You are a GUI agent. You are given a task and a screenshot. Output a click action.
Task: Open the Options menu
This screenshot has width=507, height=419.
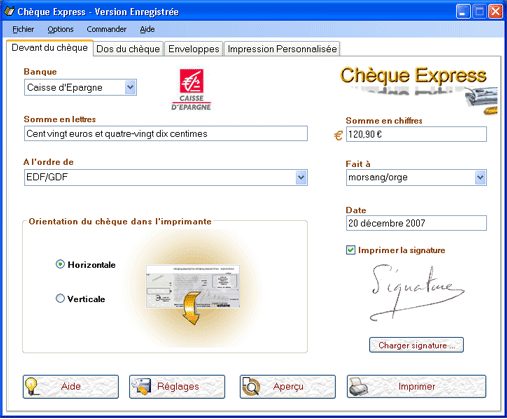point(60,29)
